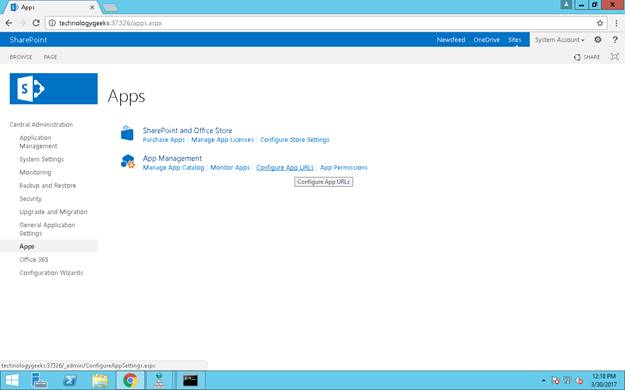Image resolution: width=625 pixels, height=390 pixels.
Task: Open the Chrome menu dots icon
Action: tap(616, 23)
